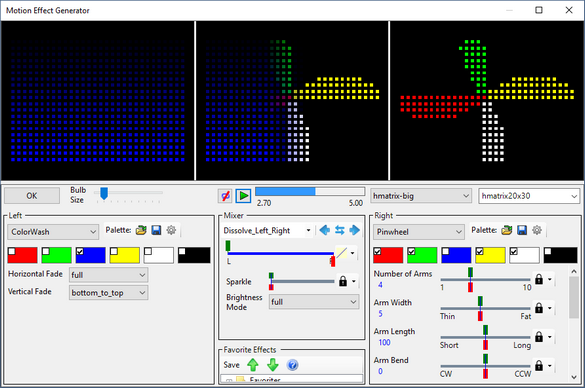The width and height of the screenshot is (585, 388).
Task: Enable Left green color checkbox
Action: click(x=46, y=251)
